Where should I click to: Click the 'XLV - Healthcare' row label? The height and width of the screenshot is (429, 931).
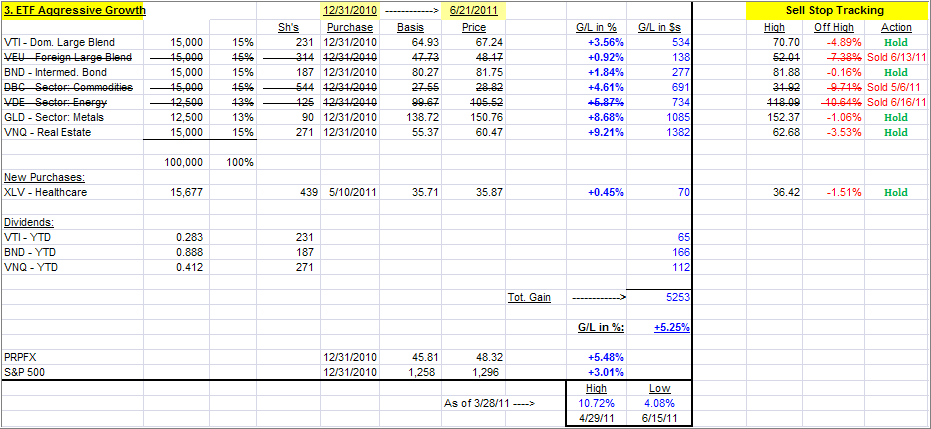(x=44, y=192)
